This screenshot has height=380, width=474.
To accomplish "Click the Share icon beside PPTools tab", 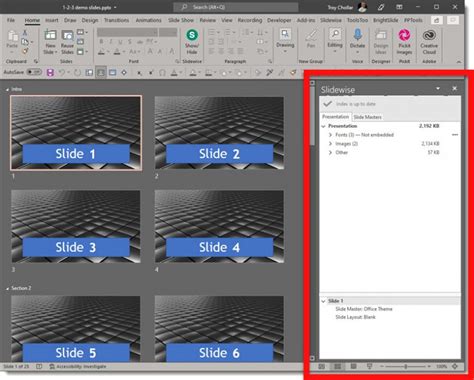I will pyautogui.click(x=436, y=20).
